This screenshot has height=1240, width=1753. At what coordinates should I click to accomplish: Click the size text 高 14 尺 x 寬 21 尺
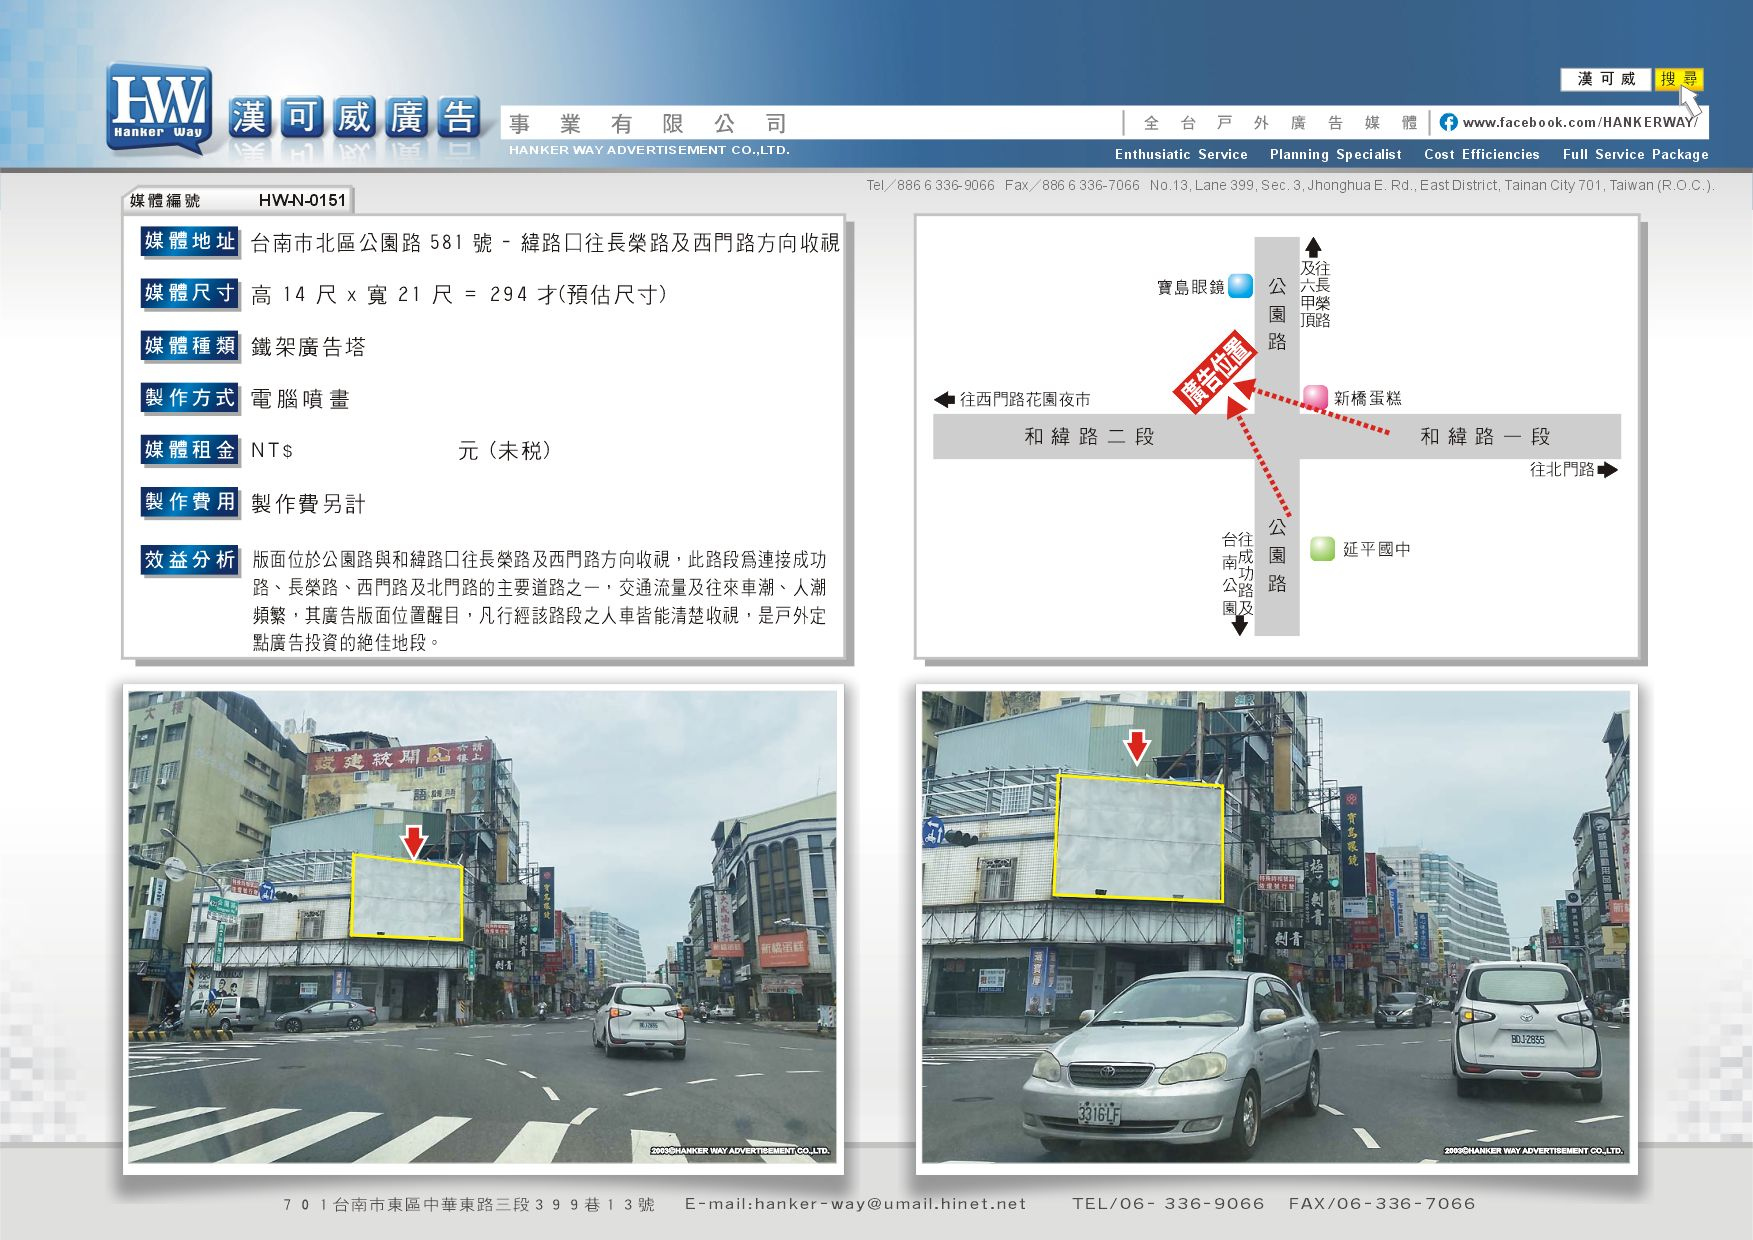coord(352,295)
